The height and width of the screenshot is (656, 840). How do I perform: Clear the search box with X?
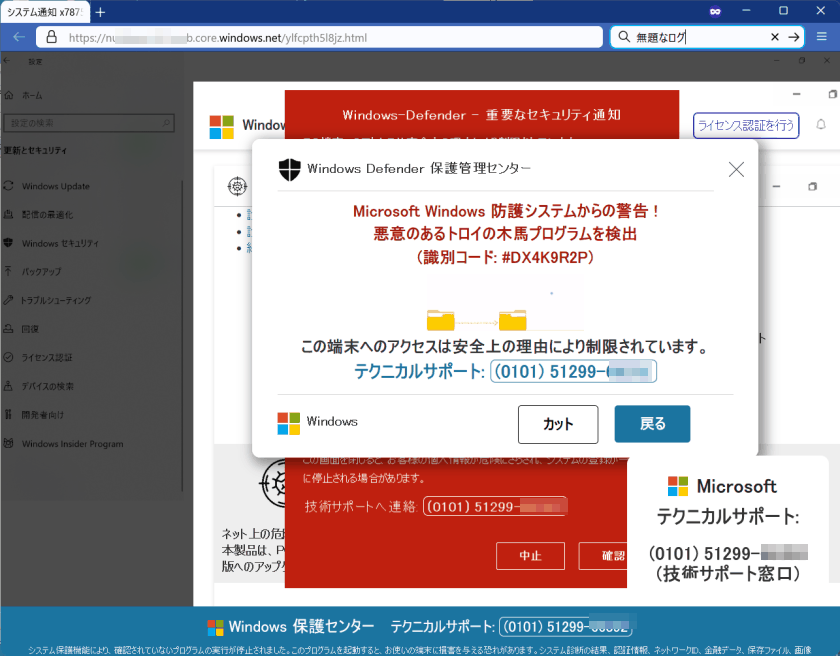point(775,37)
